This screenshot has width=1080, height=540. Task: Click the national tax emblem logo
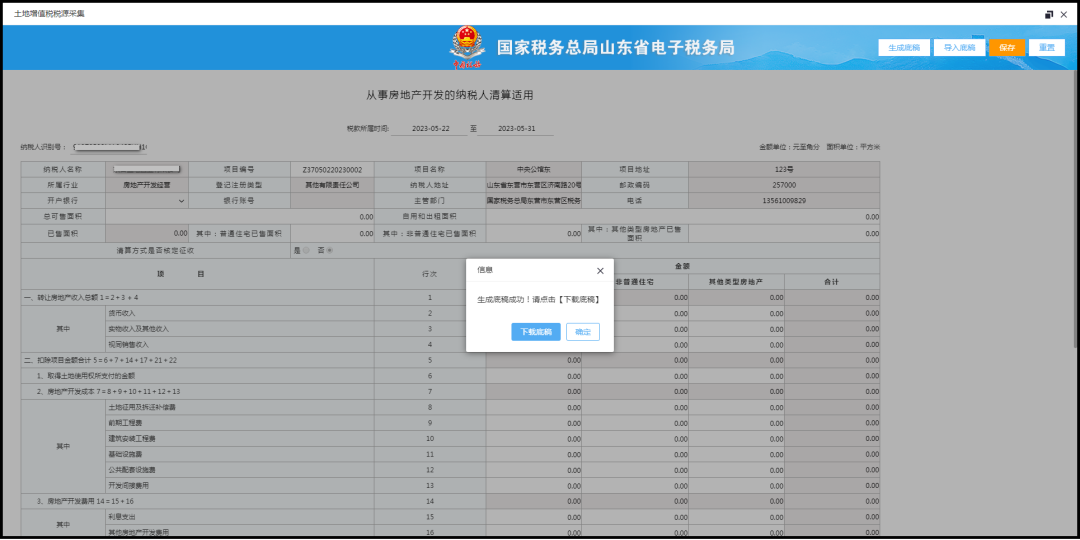tap(467, 47)
